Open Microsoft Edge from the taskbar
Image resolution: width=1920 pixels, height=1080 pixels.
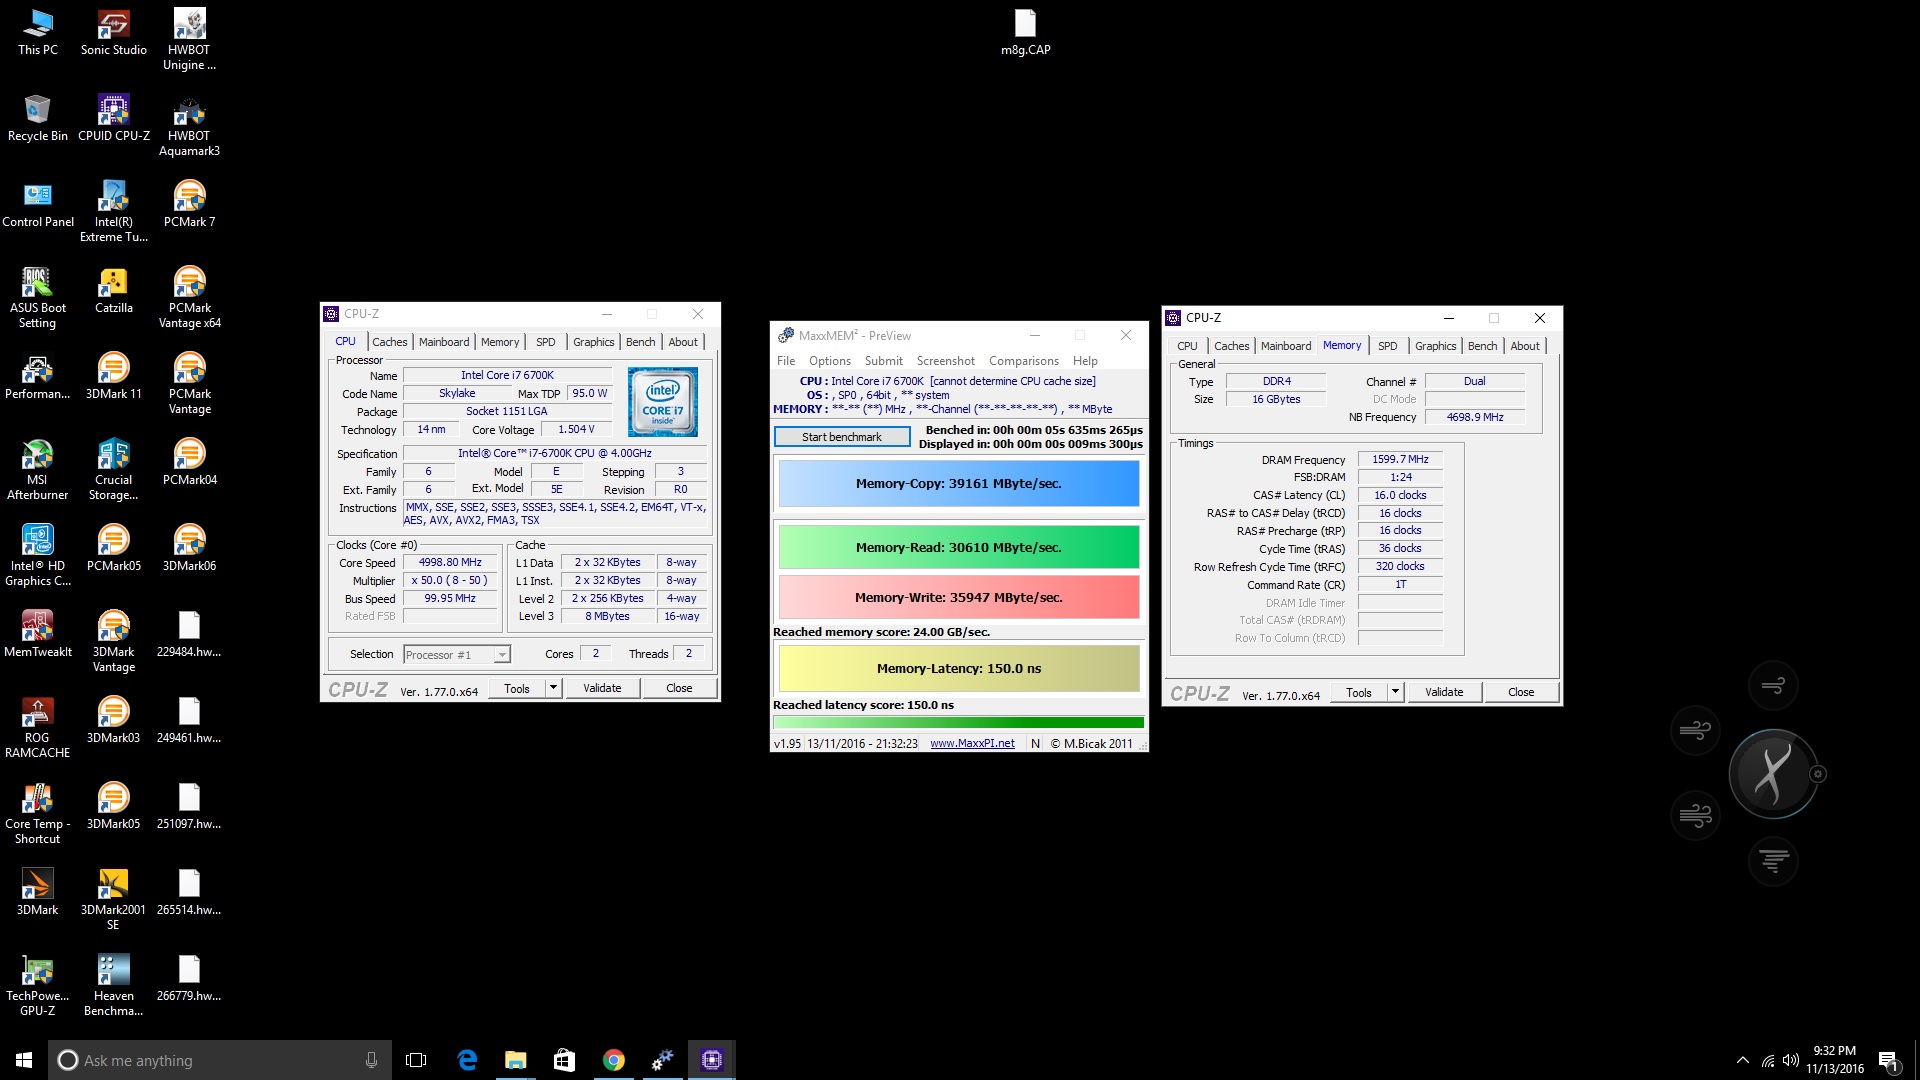click(466, 1060)
